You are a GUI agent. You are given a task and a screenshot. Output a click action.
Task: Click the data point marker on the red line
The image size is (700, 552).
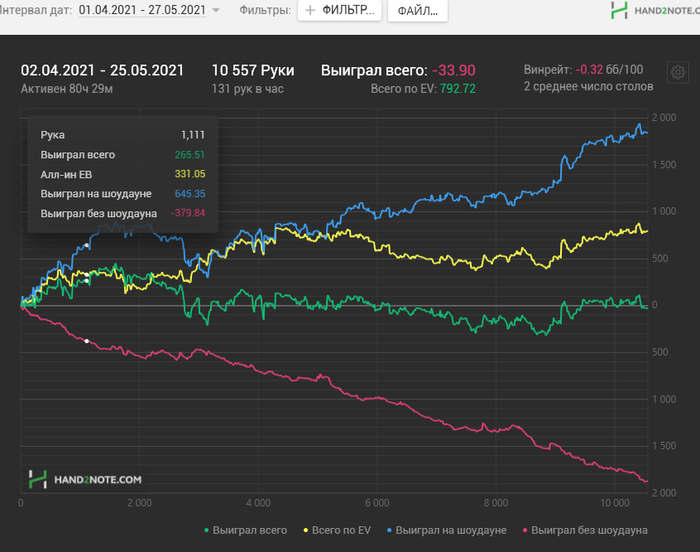pyautogui.click(x=87, y=341)
